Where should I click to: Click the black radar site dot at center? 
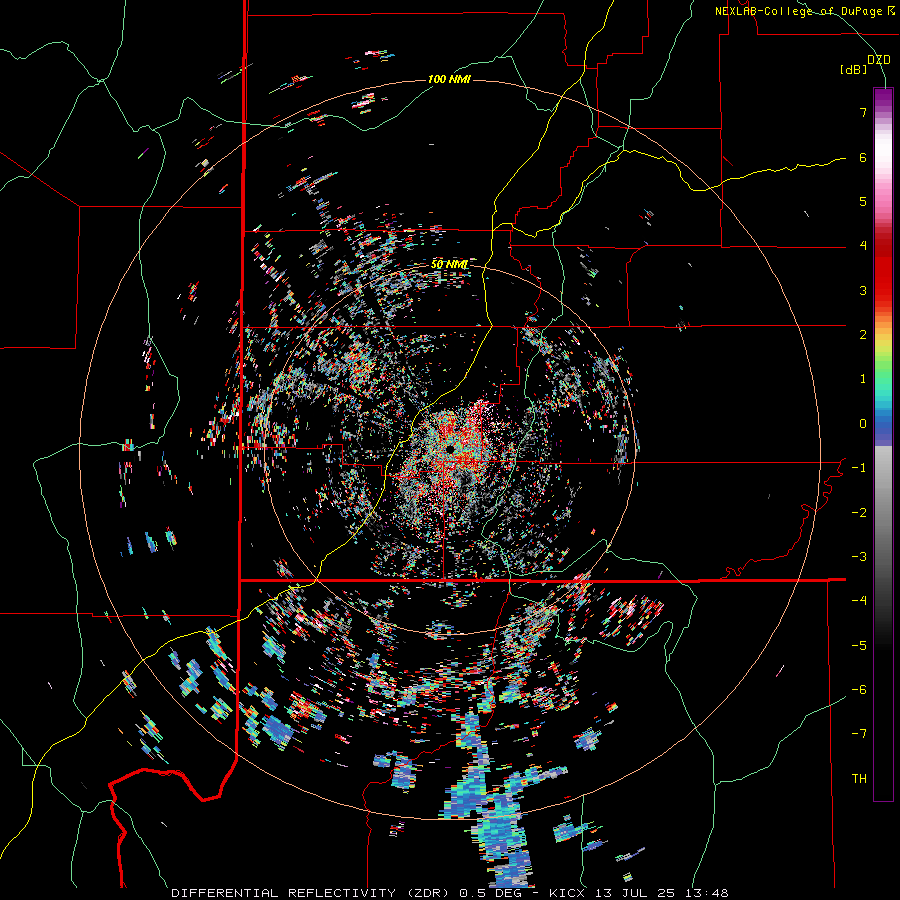[x=451, y=448]
